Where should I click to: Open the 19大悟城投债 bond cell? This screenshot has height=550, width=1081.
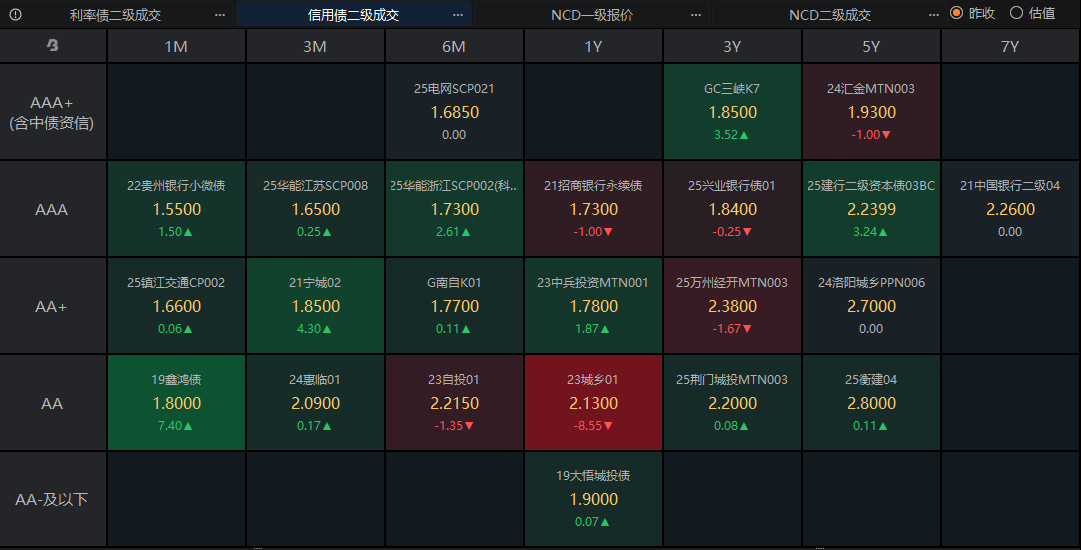pos(593,498)
